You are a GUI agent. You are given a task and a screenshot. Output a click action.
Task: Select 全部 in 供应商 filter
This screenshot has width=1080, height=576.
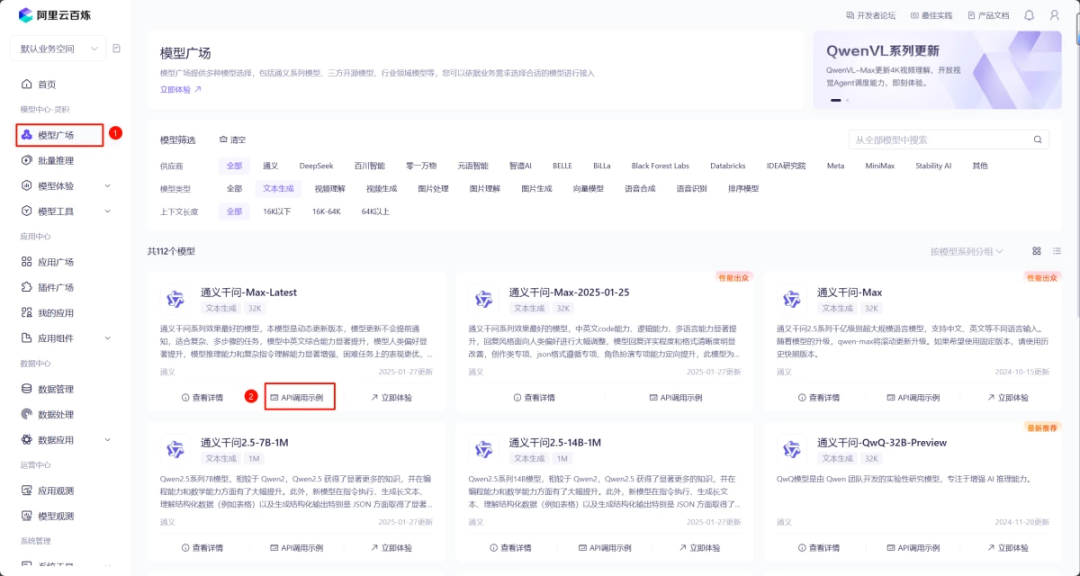tap(234, 166)
